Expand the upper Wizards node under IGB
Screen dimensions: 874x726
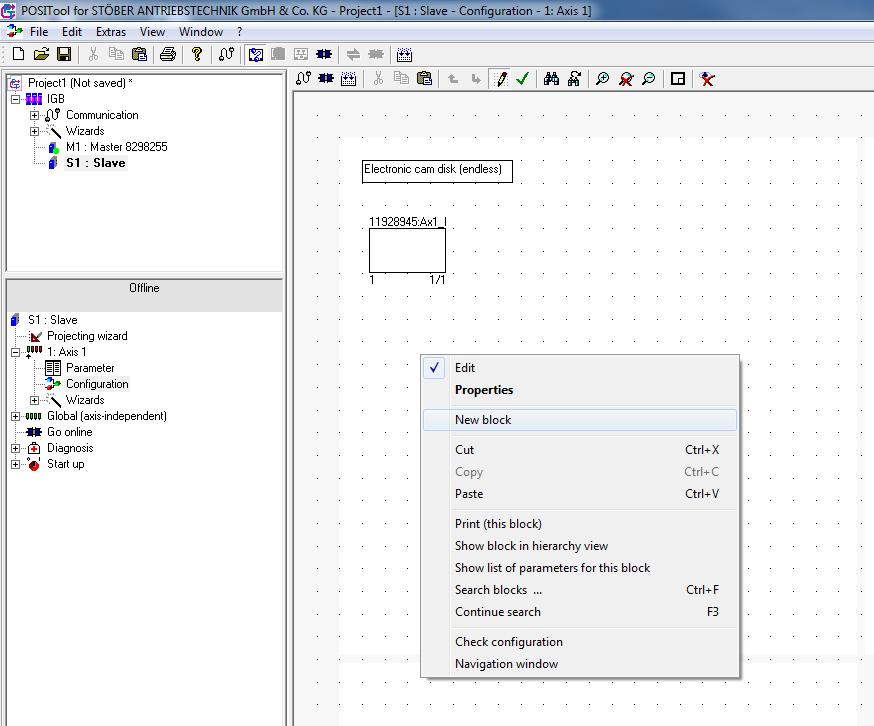point(35,132)
